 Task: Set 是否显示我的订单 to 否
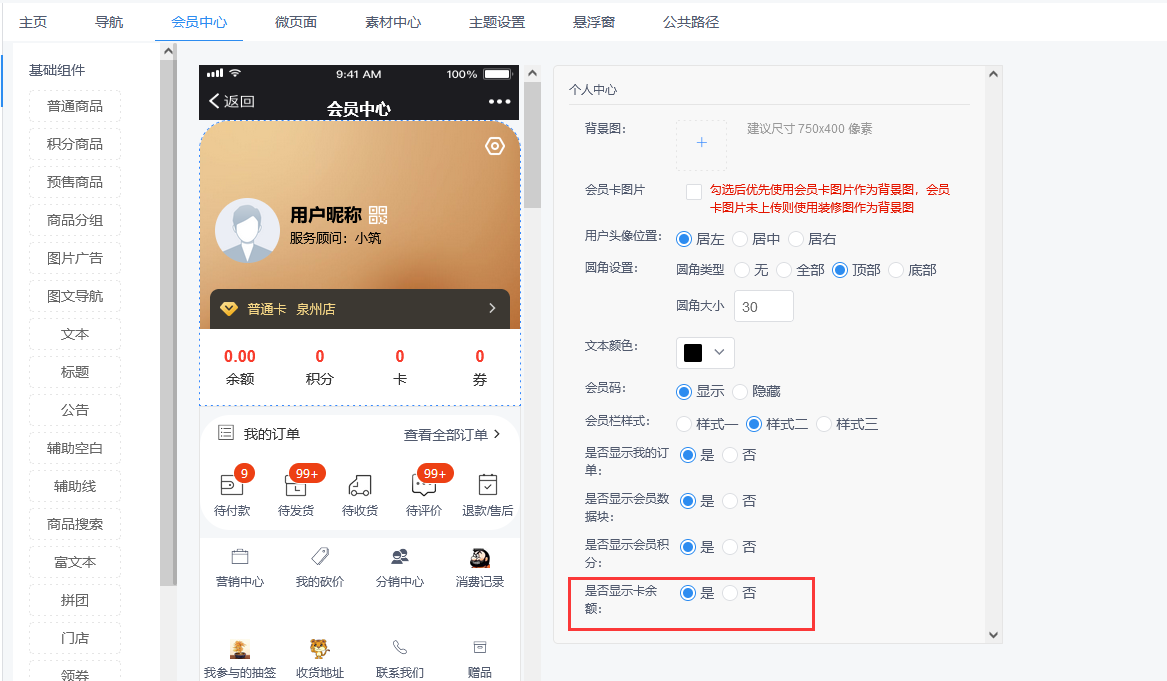coord(730,455)
